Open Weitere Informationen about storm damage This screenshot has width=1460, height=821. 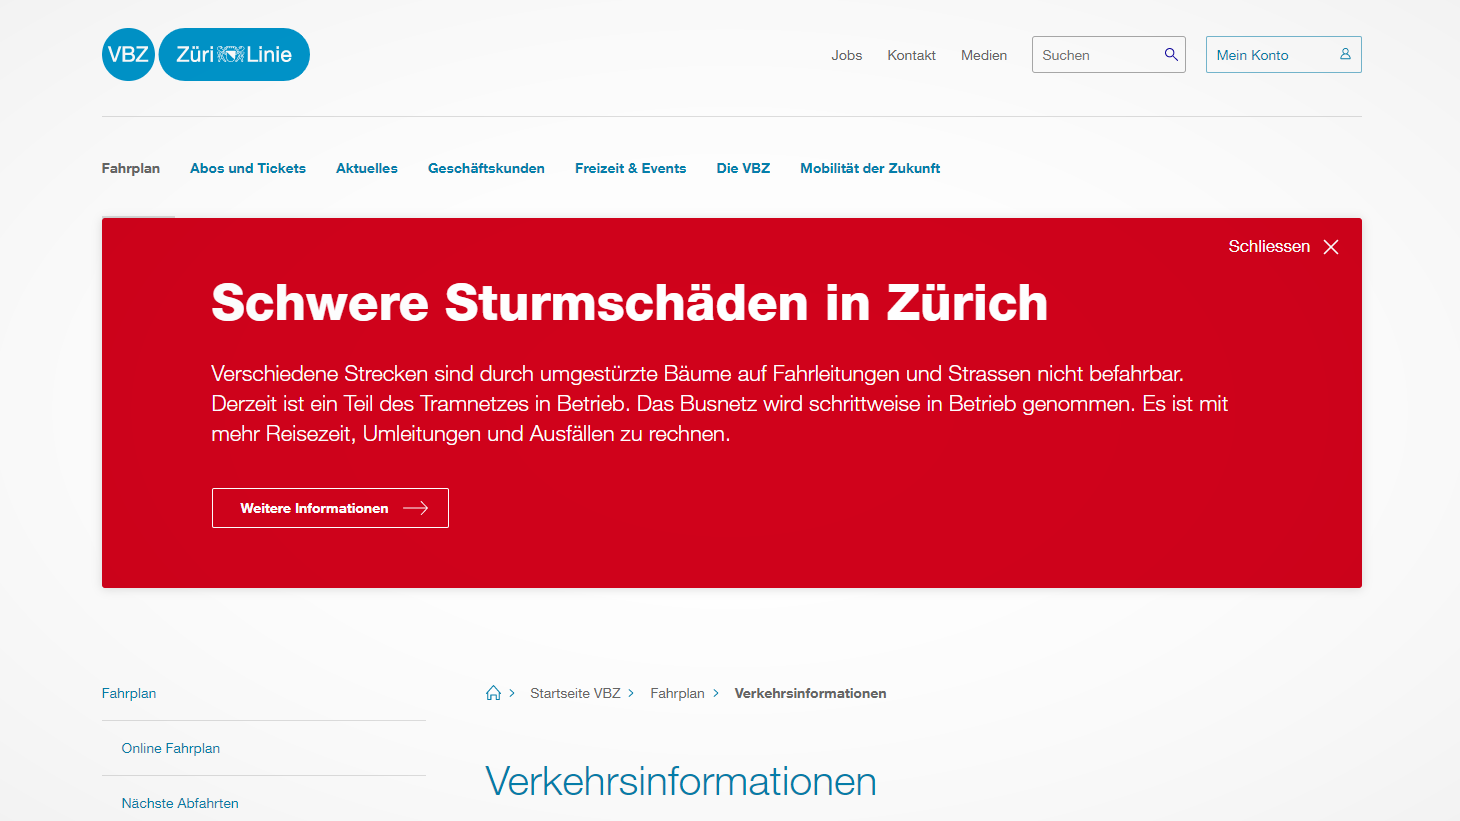coord(330,508)
